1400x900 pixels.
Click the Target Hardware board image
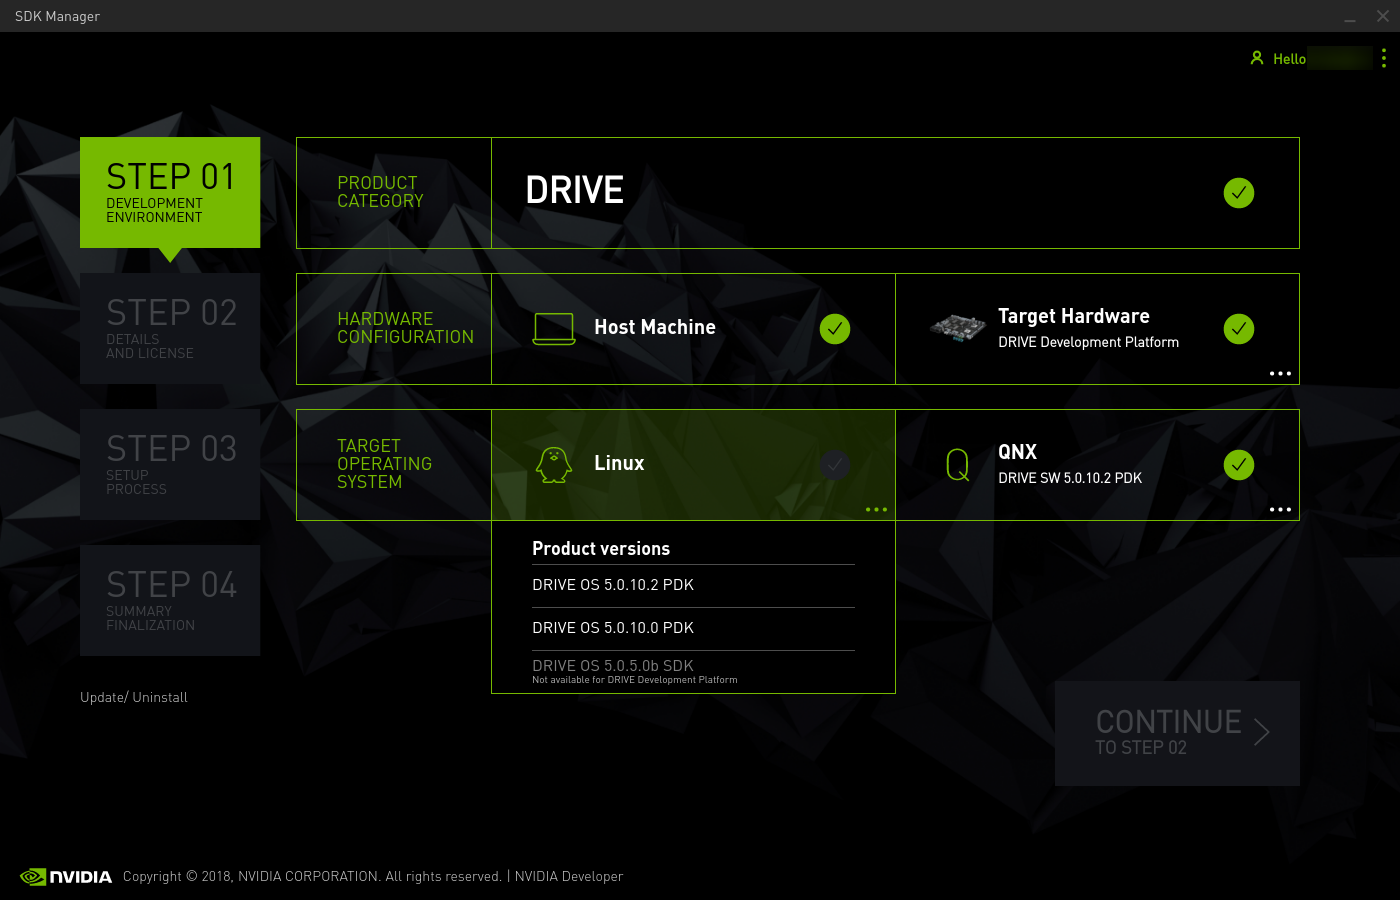[x=957, y=328]
